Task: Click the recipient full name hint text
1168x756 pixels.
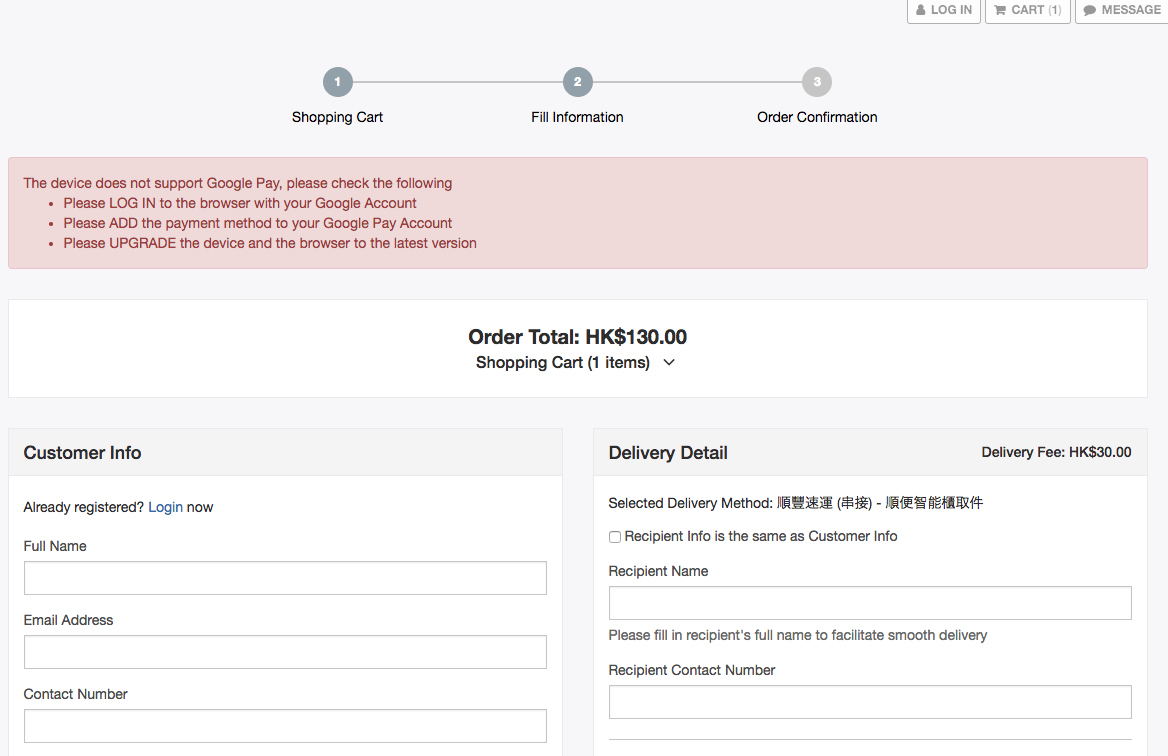Action: click(798, 635)
